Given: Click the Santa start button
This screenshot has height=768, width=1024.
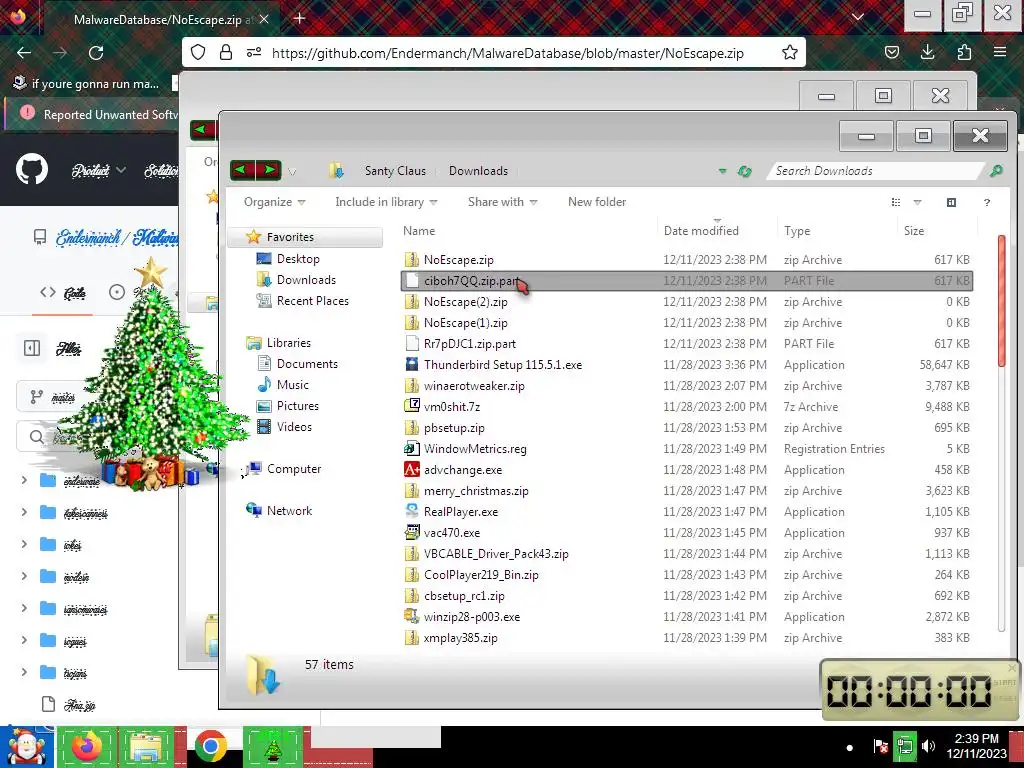Looking at the screenshot, I should pyautogui.click(x=27, y=747).
